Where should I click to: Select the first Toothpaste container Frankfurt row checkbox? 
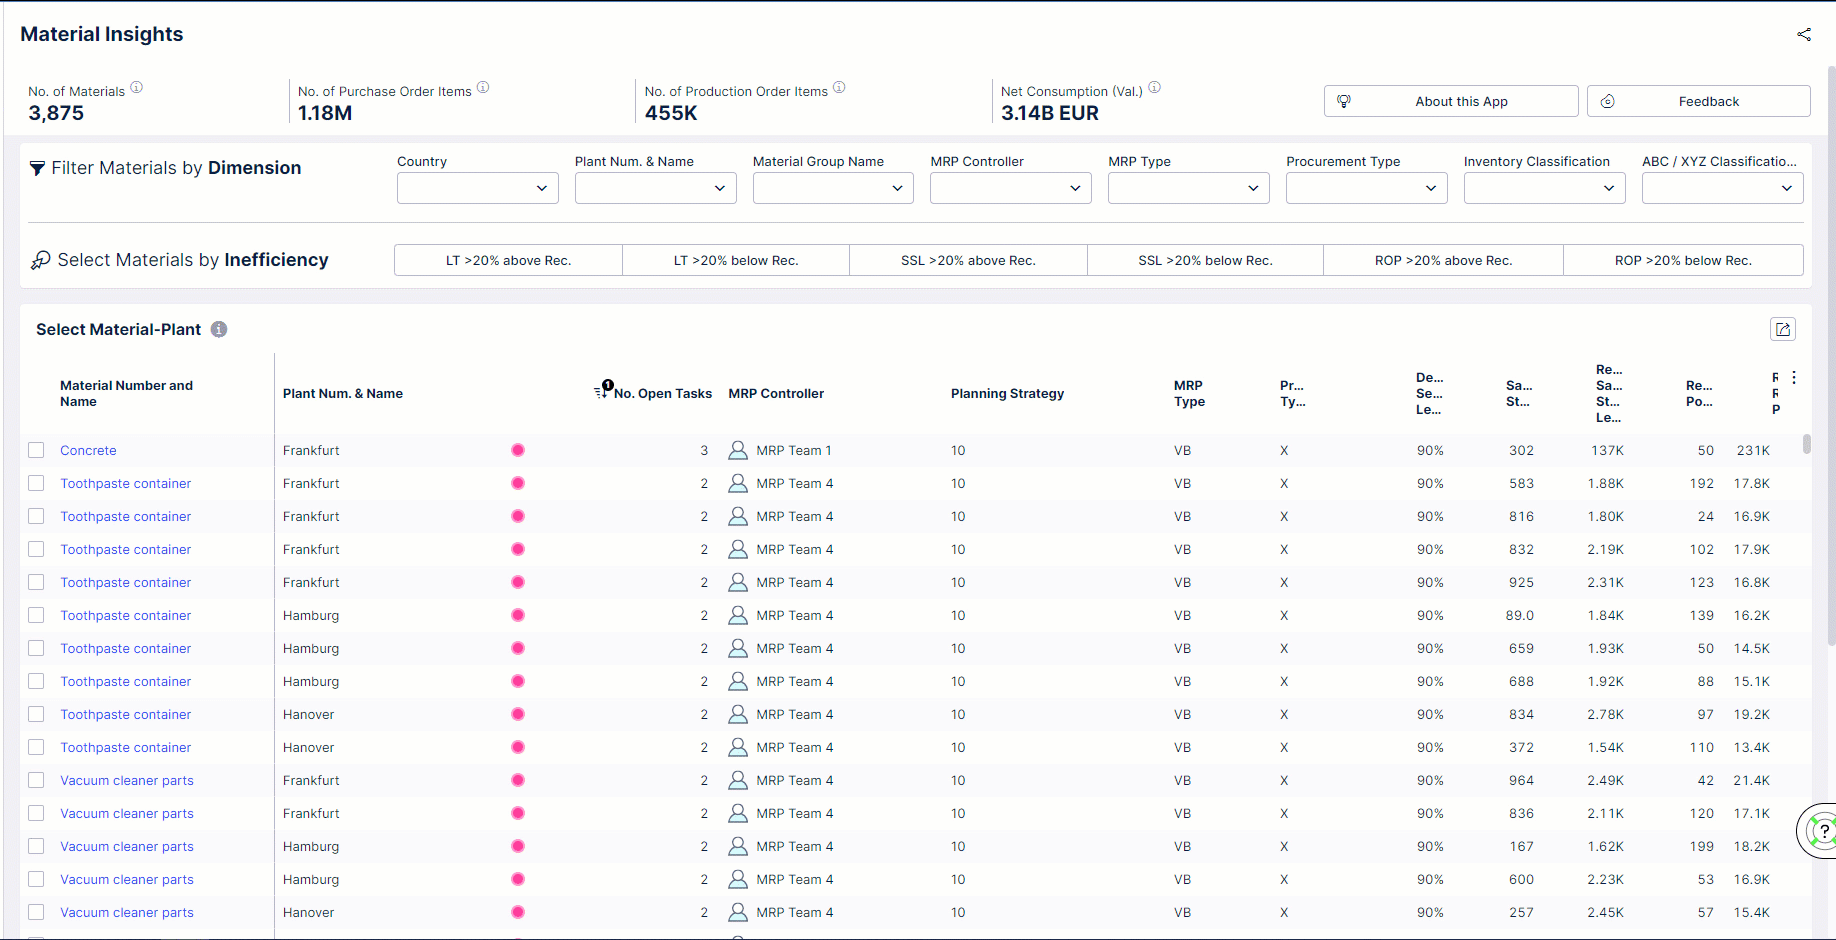(36, 483)
